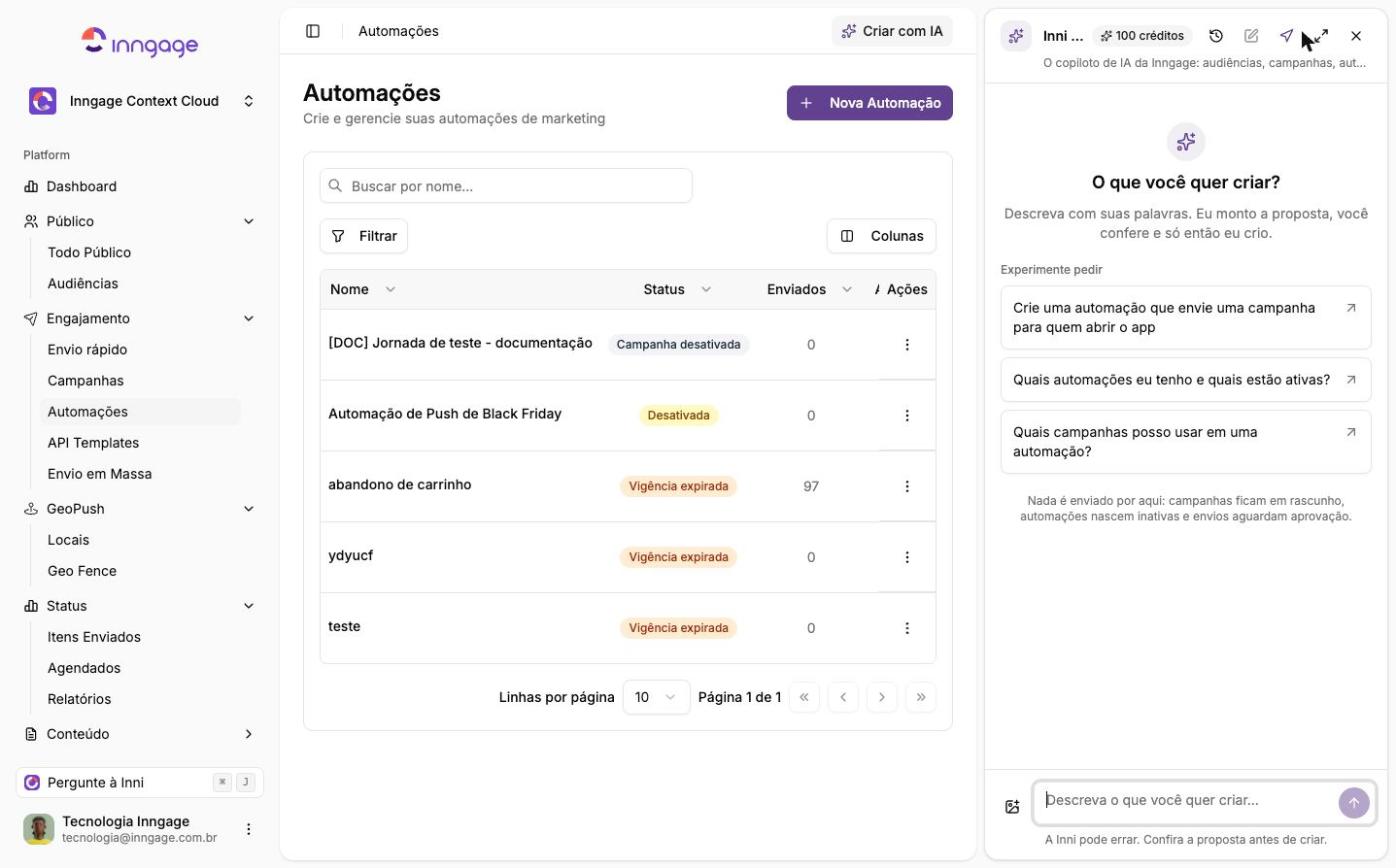Viewport: 1396px width, 868px height.
Task: Open actions for Automação de Push de Black Friday
Action: pos(907,415)
